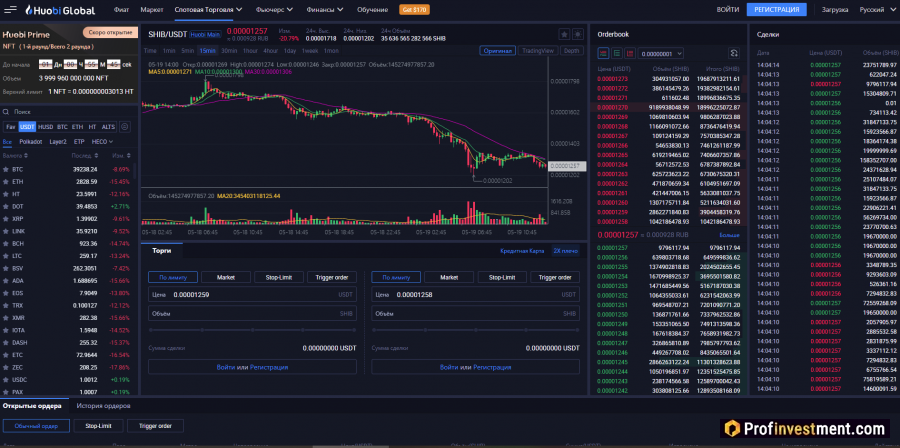Favorite ETH using its star icon

[6, 182]
